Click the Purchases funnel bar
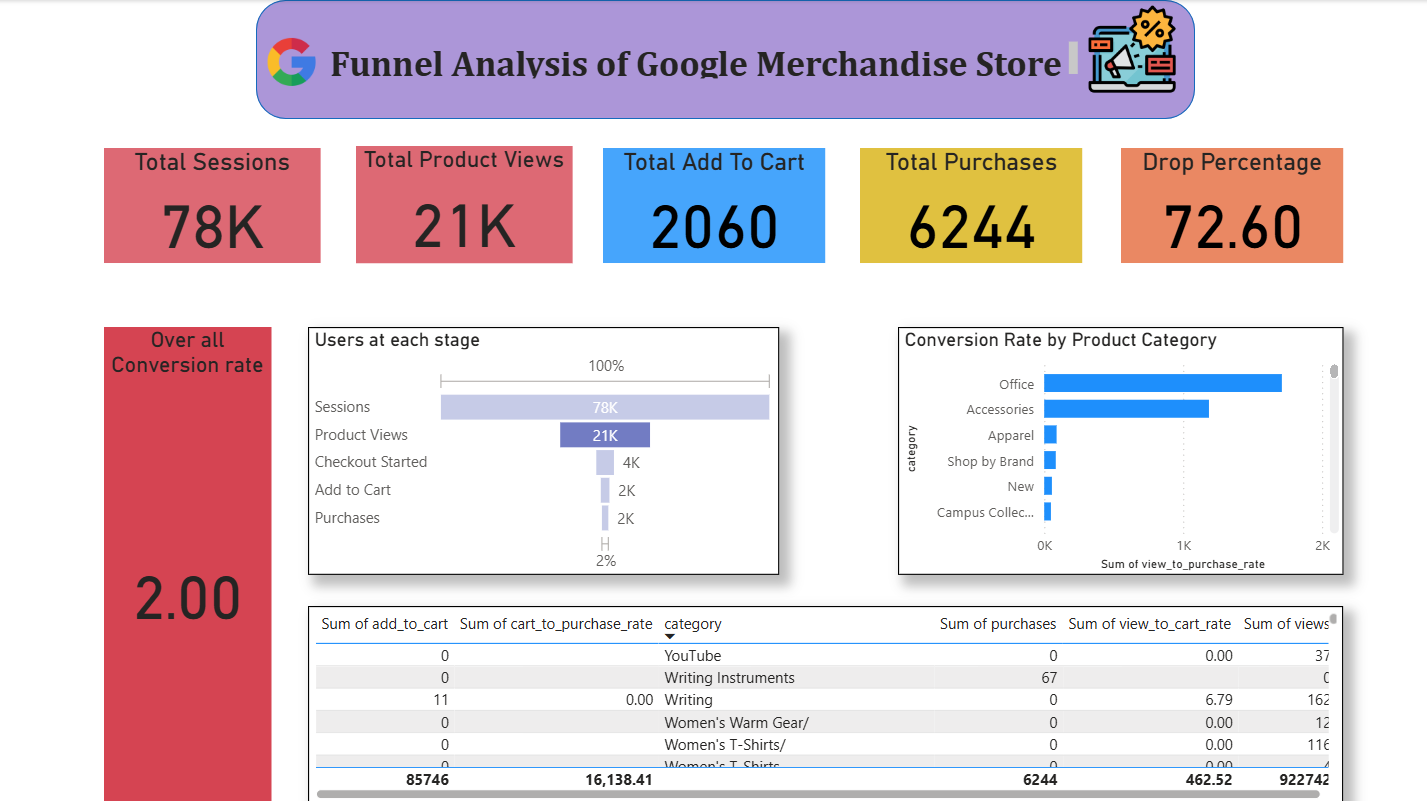 605,518
